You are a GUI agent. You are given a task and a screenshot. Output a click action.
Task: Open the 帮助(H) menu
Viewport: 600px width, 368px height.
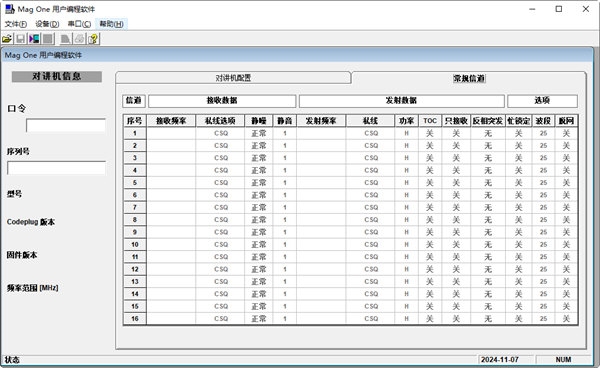coord(111,24)
